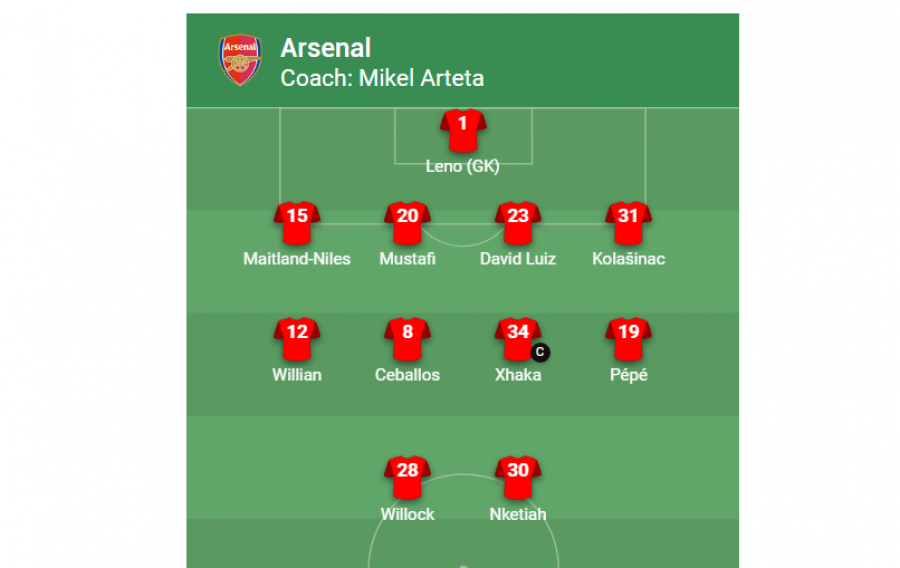Select the number 1 goalkeeper shirt
The height and width of the screenshot is (568, 900).
pyautogui.click(x=463, y=131)
